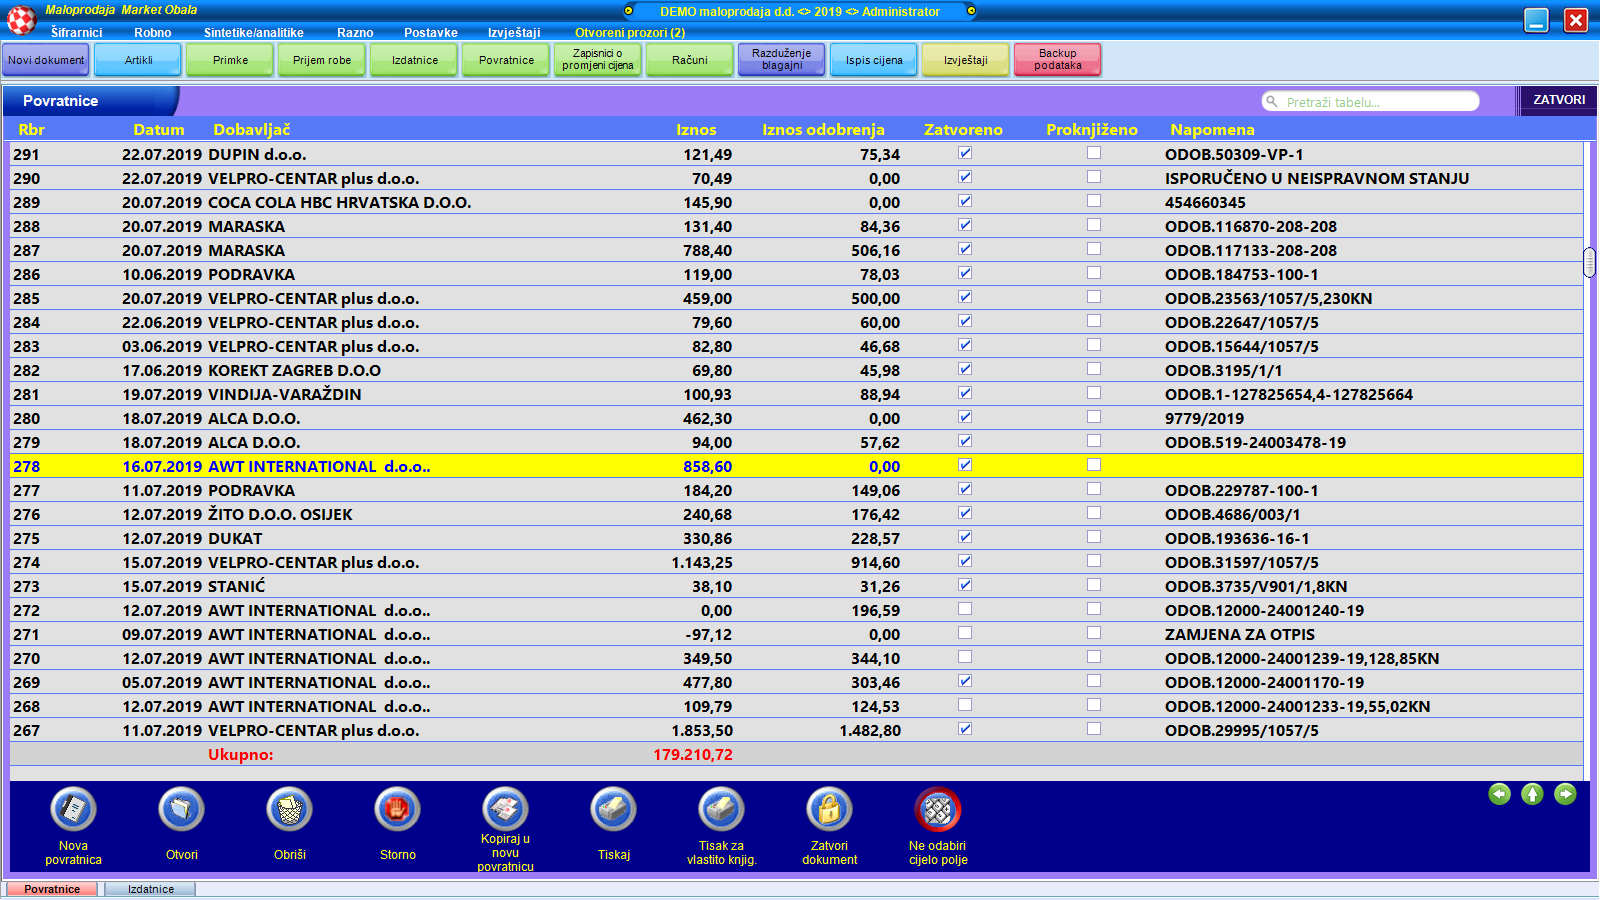Screen dimensions: 1600x900
Task: Delete entry using the Obriši icon
Action: pos(289,809)
